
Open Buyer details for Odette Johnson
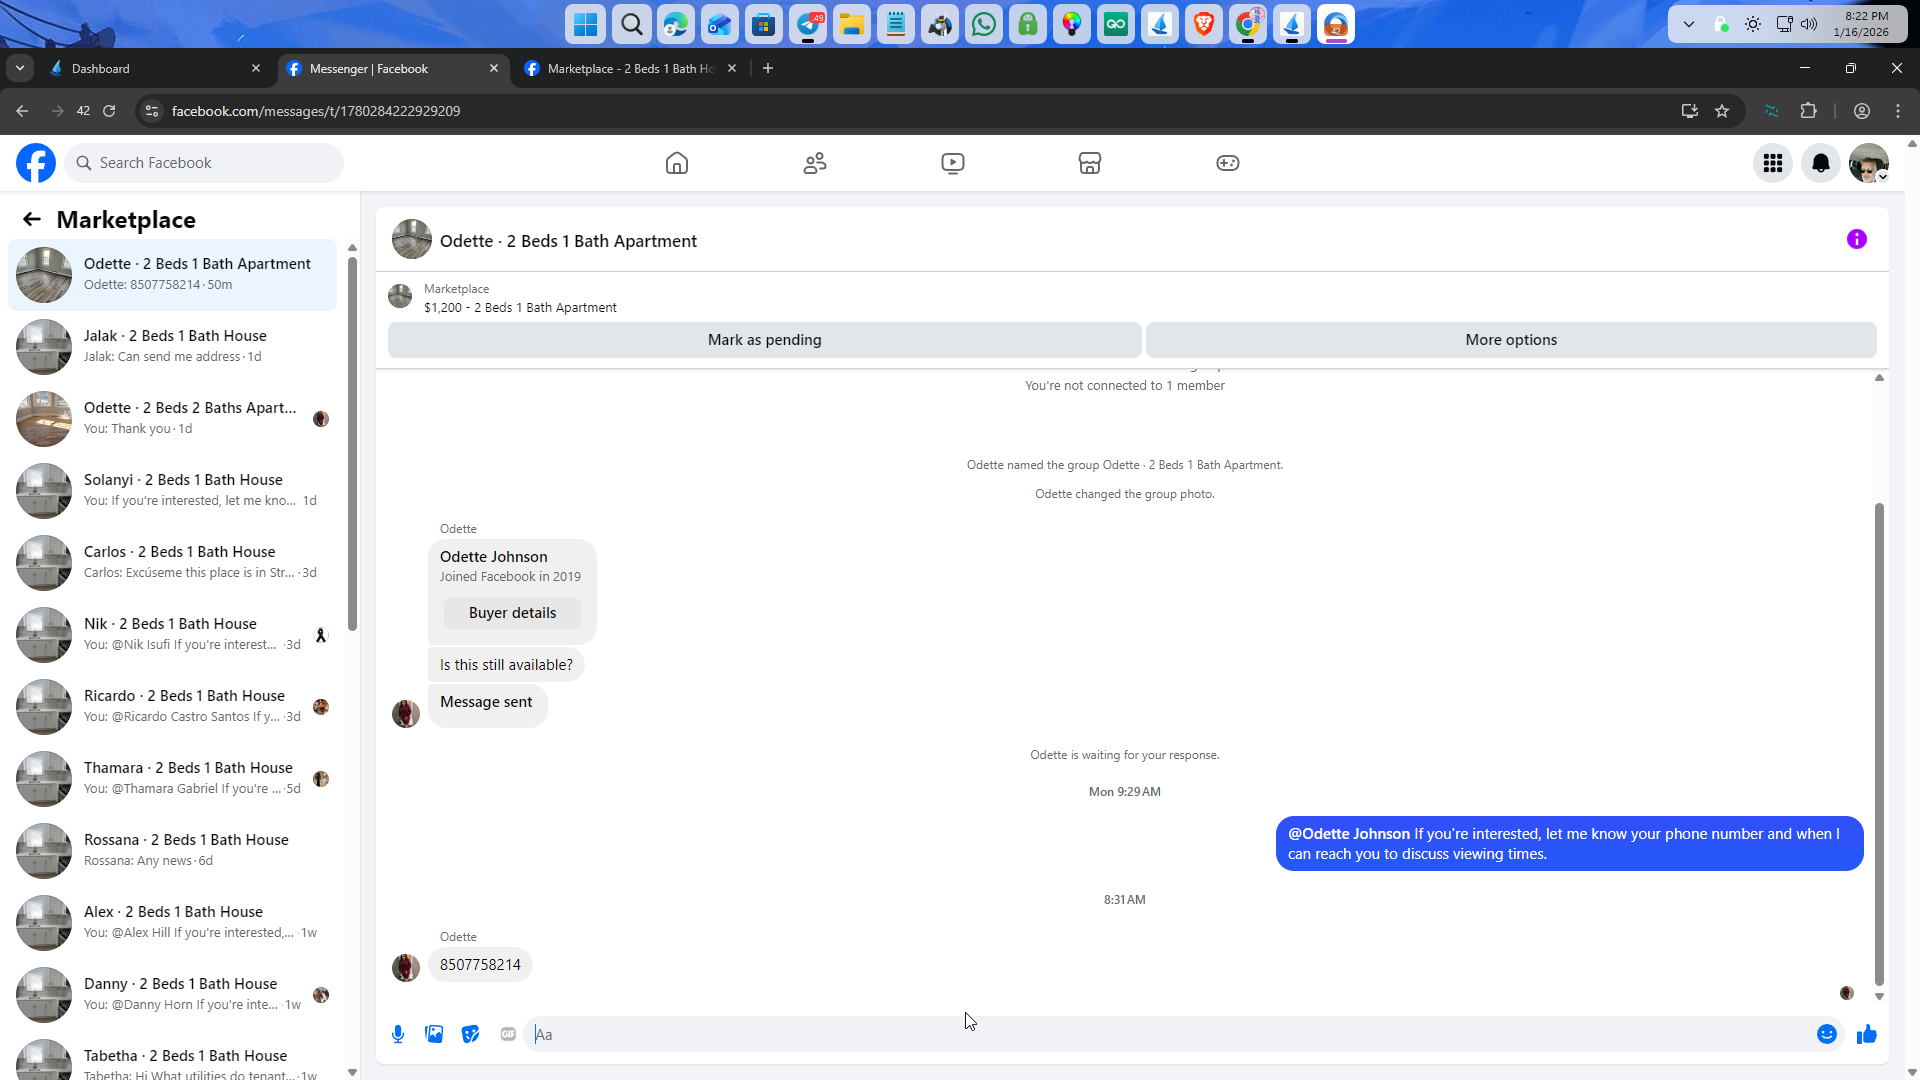(x=512, y=613)
